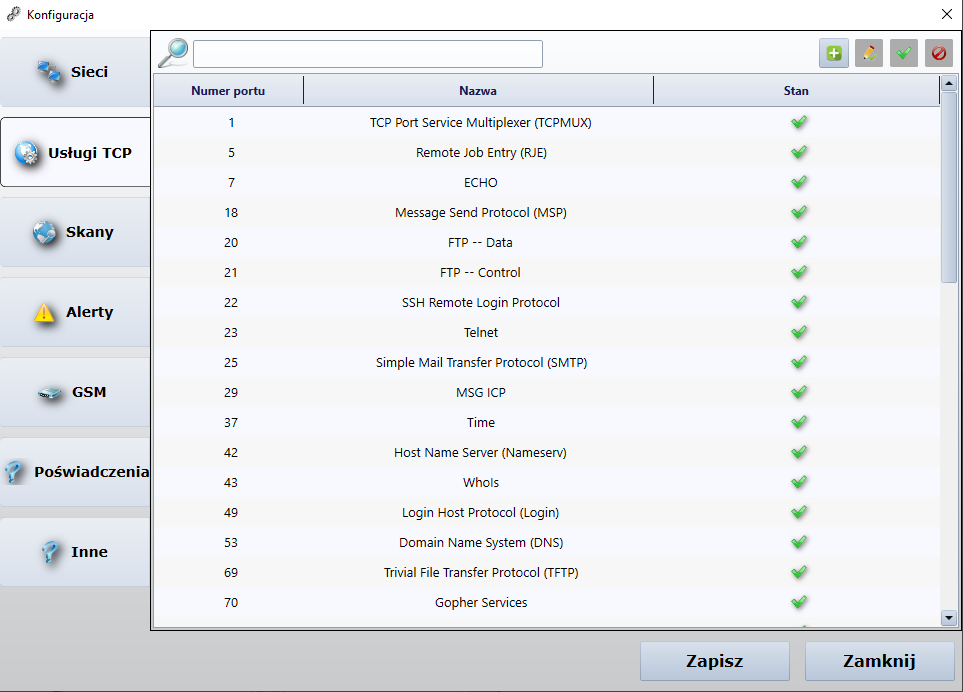Open the Sieci tab
The width and height of the screenshot is (963, 692).
[x=75, y=72]
